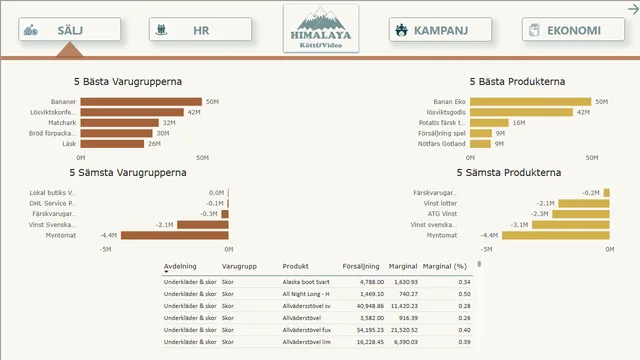Select the Bananer bar in best groups

pos(141,102)
